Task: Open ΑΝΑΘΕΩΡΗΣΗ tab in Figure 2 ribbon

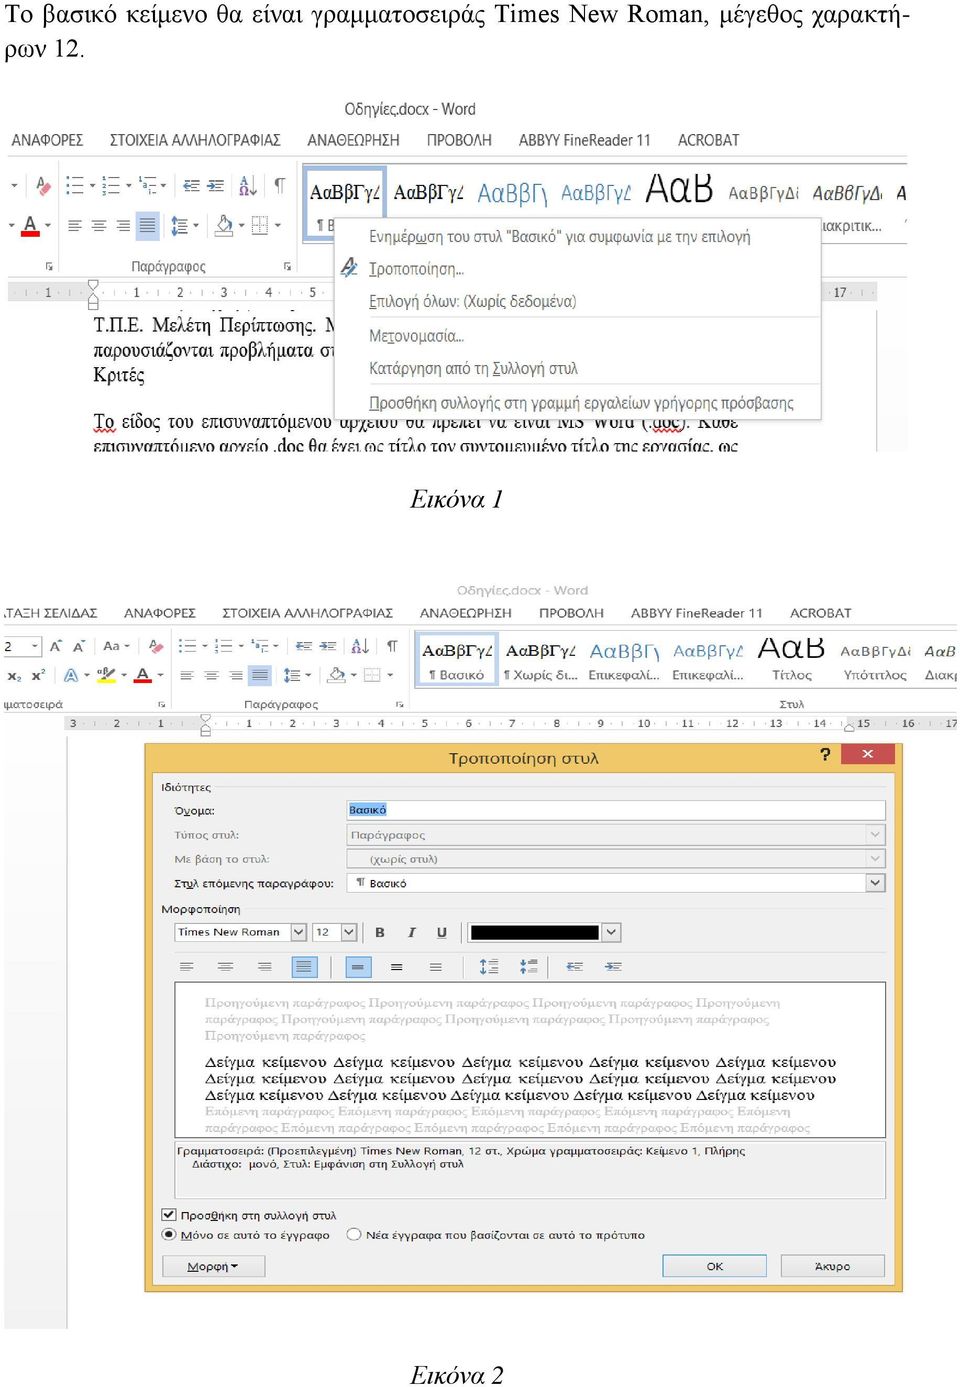Action: pos(465,613)
